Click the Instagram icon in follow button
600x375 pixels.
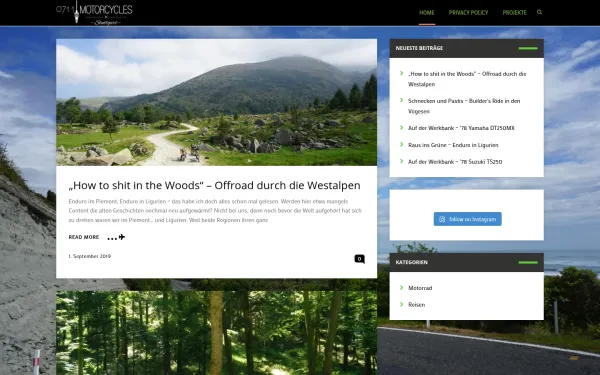[x=442, y=219]
